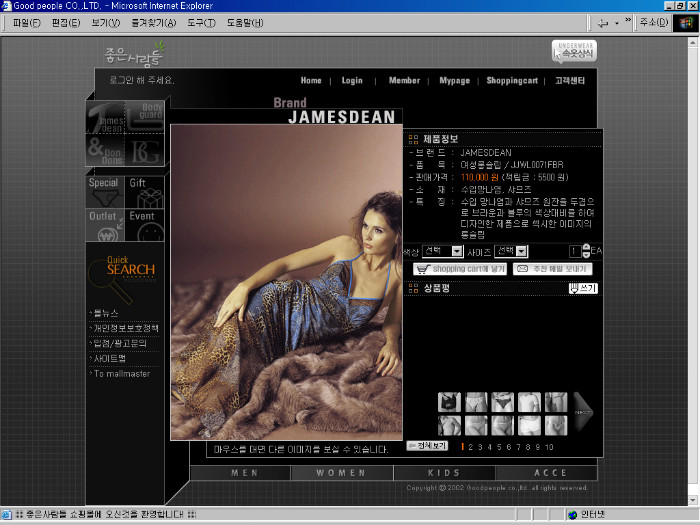
Task: Switch to the MEN tab
Action: pyautogui.click(x=241, y=473)
